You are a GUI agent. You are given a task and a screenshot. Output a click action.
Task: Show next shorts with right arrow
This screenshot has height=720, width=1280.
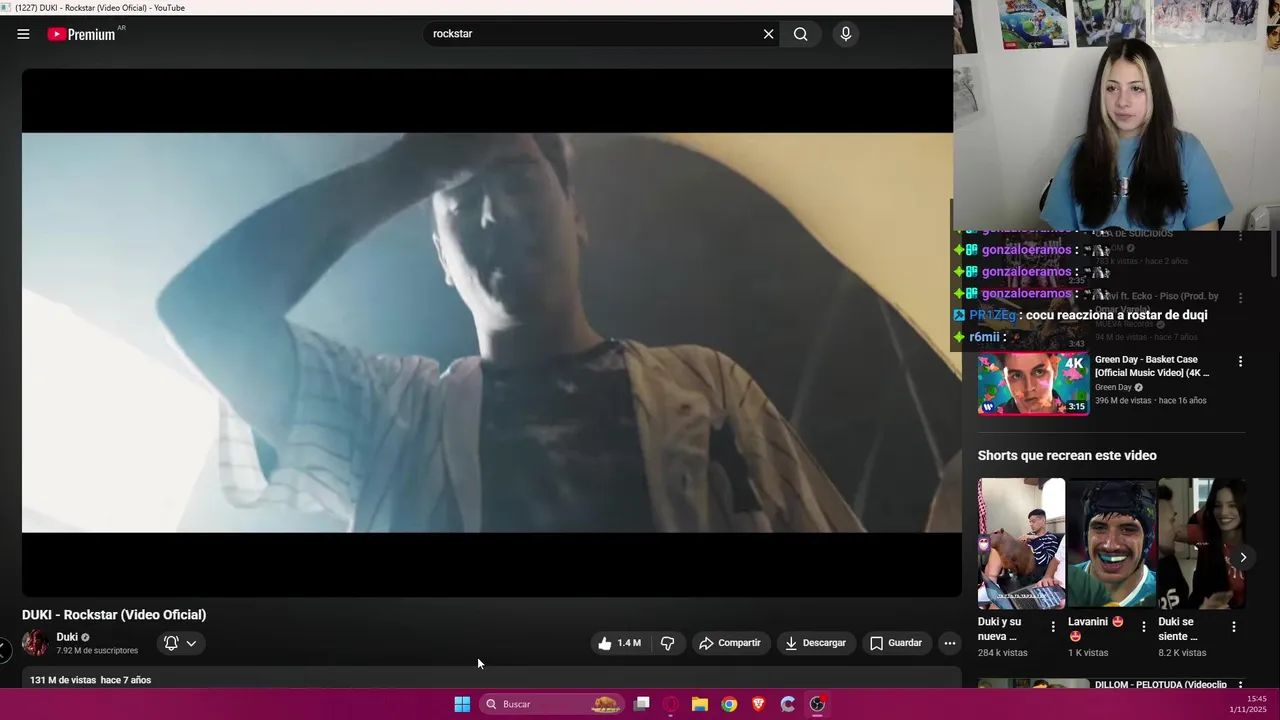pyautogui.click(x=1243, y=557)
